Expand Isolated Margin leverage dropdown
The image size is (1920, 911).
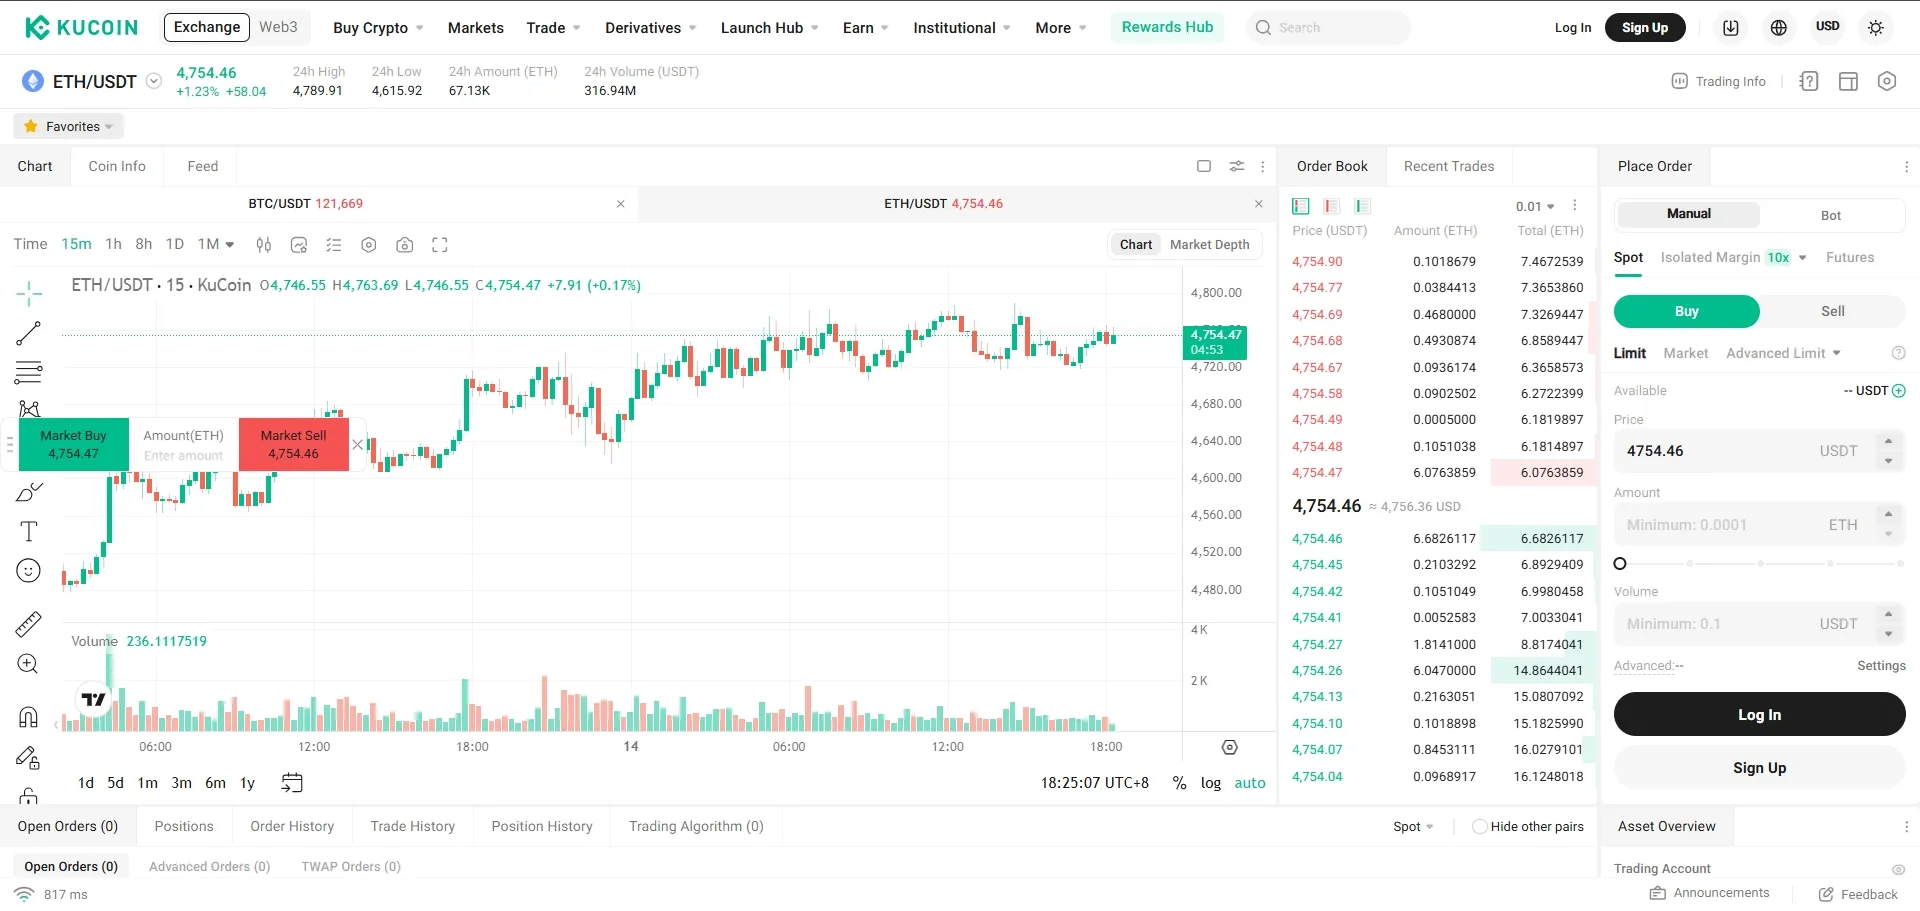point(1803,258)
